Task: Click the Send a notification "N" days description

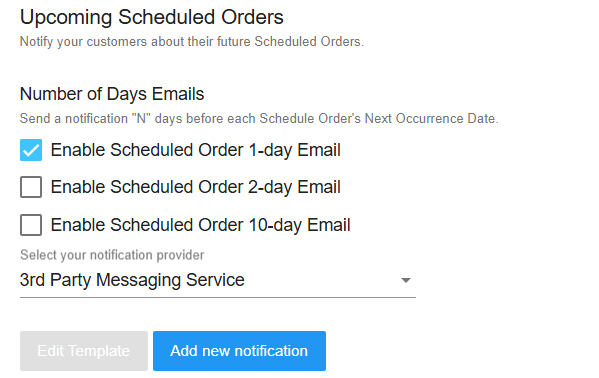Action: 259,119
